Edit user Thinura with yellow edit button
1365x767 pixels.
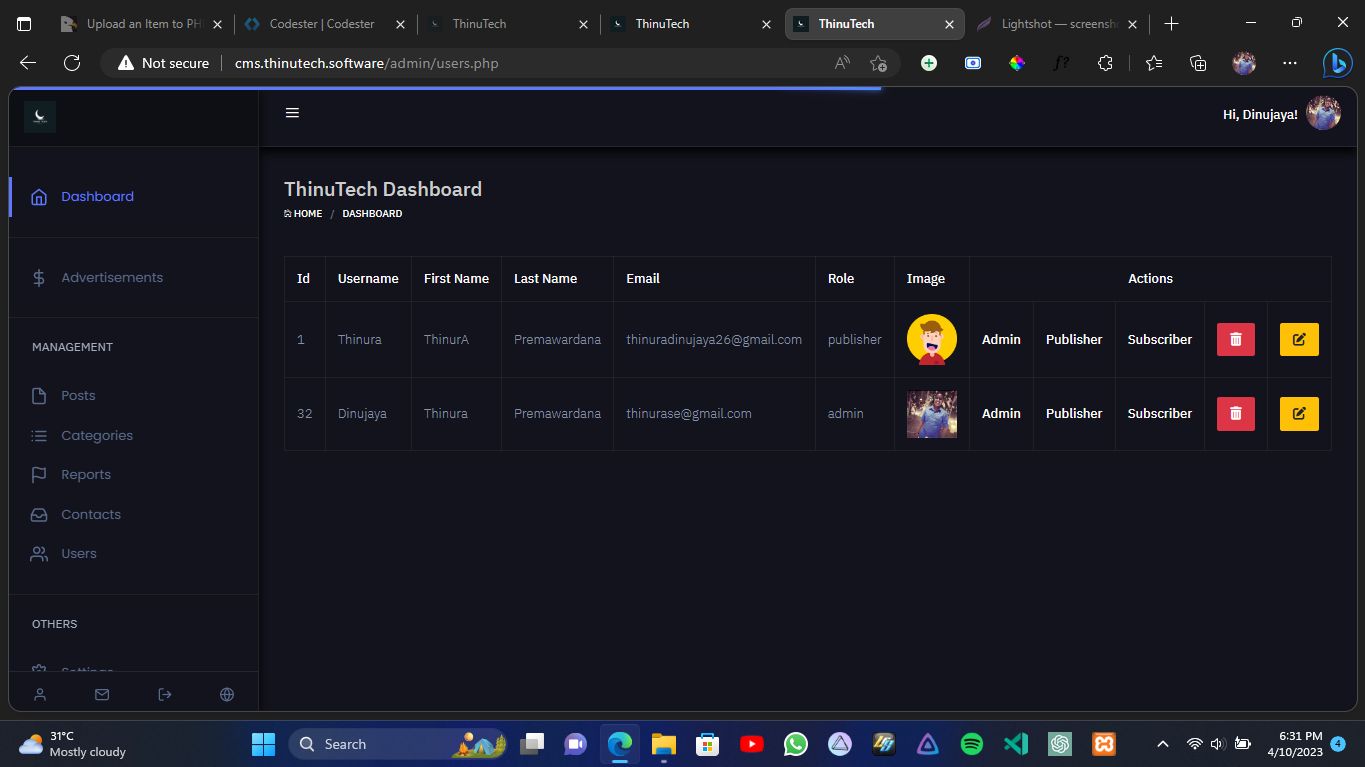1299,340
